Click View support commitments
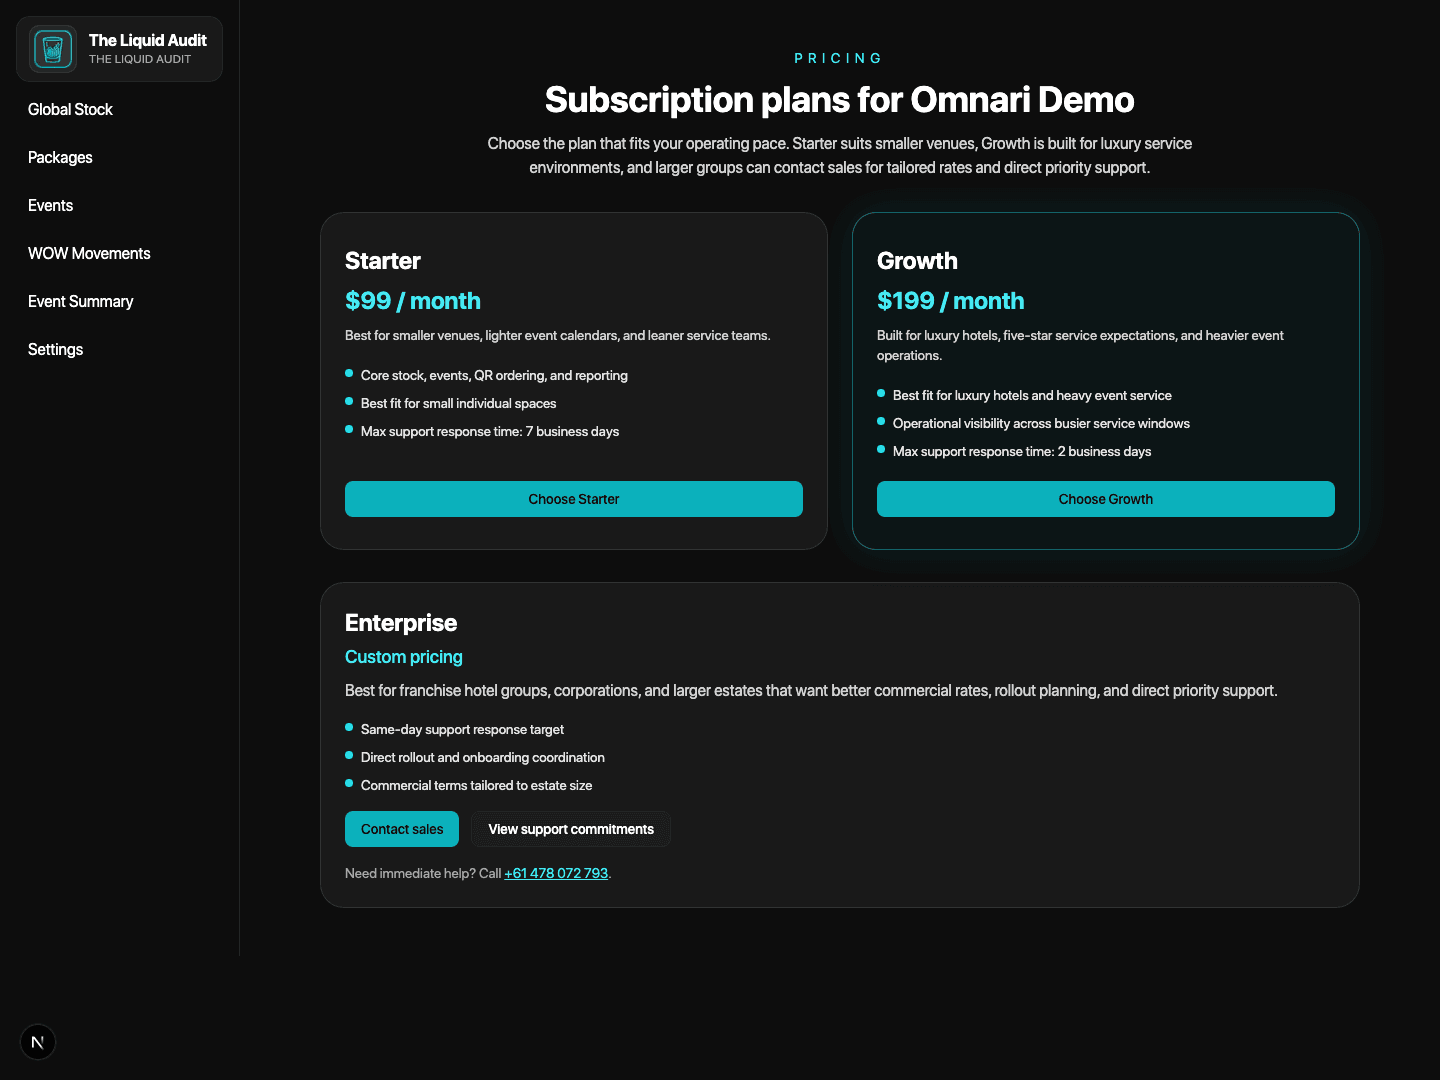Screen dimensions: 1440x1080 coord(570,829)
